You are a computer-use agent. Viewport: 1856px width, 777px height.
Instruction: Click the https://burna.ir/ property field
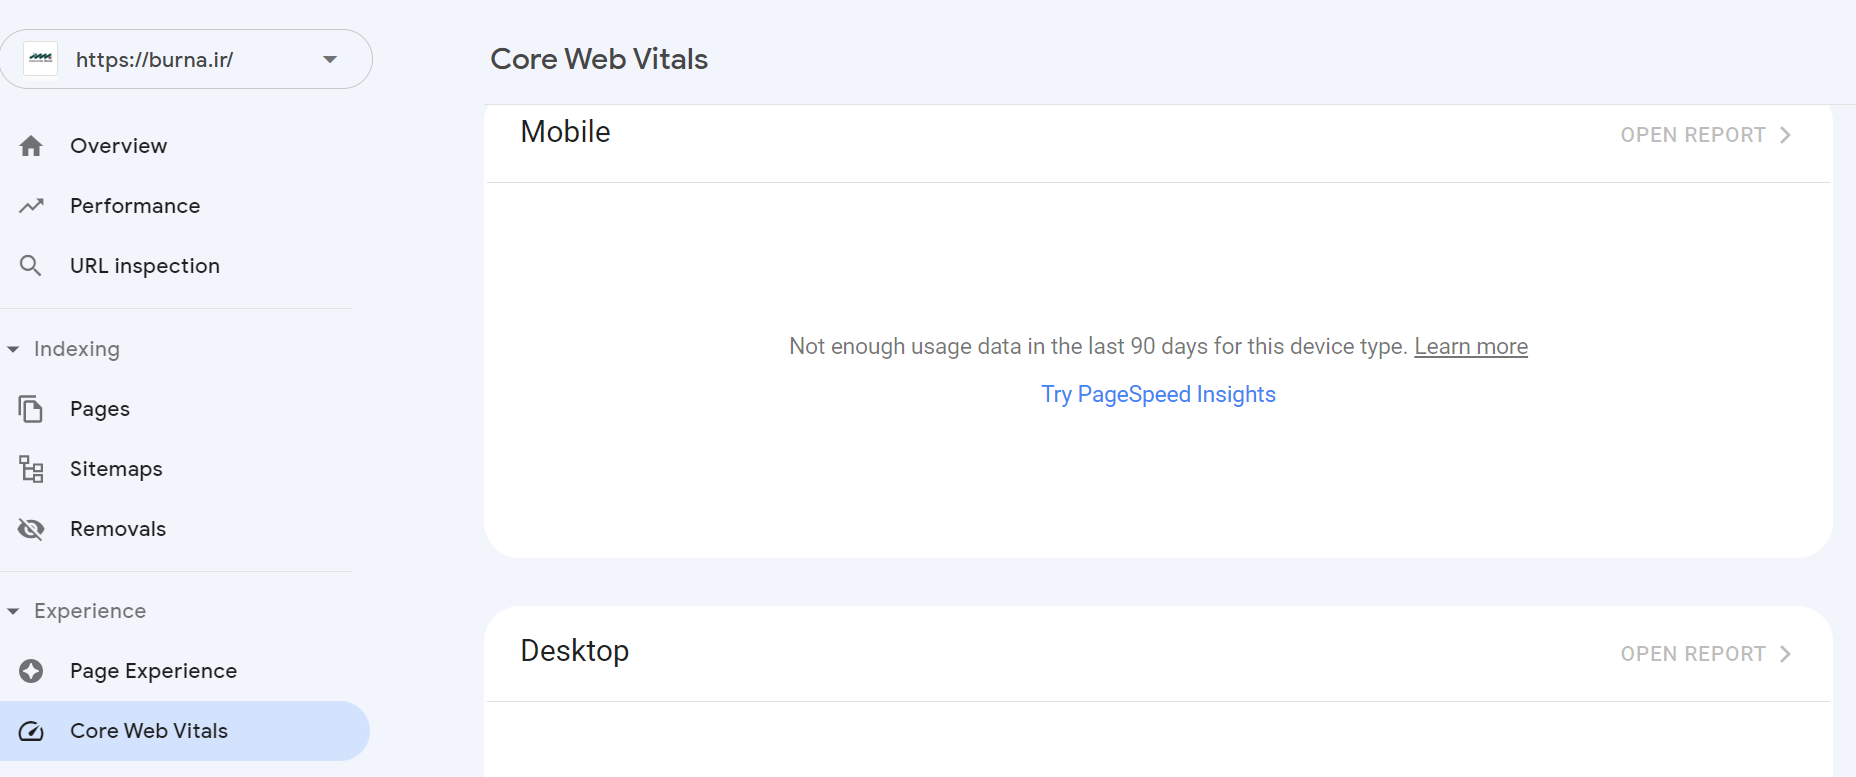click(155, 60)
